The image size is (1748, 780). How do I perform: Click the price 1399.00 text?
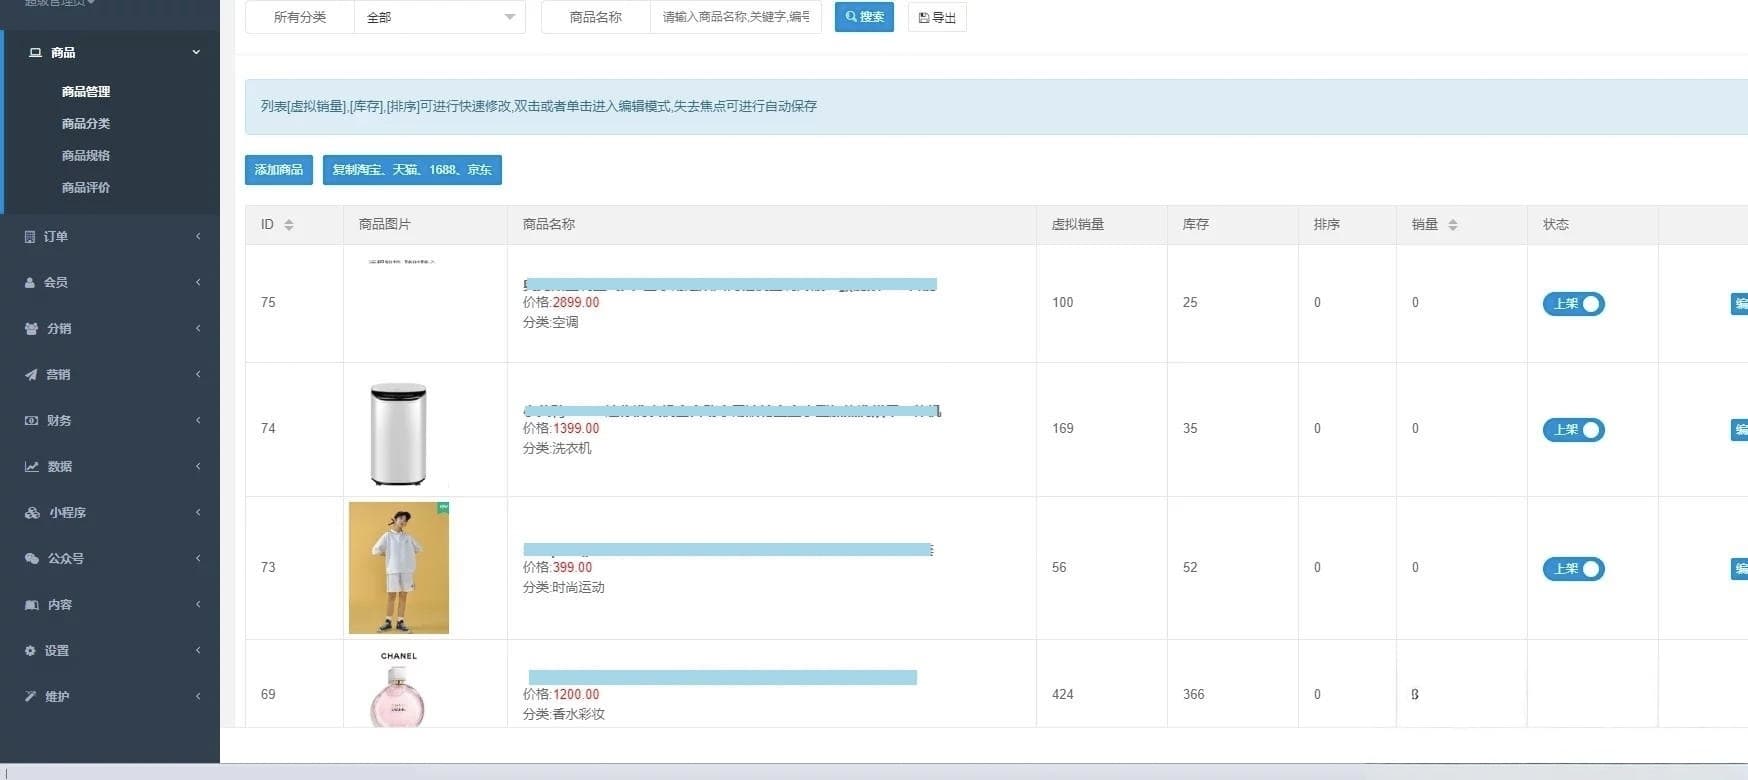[576, 429]
